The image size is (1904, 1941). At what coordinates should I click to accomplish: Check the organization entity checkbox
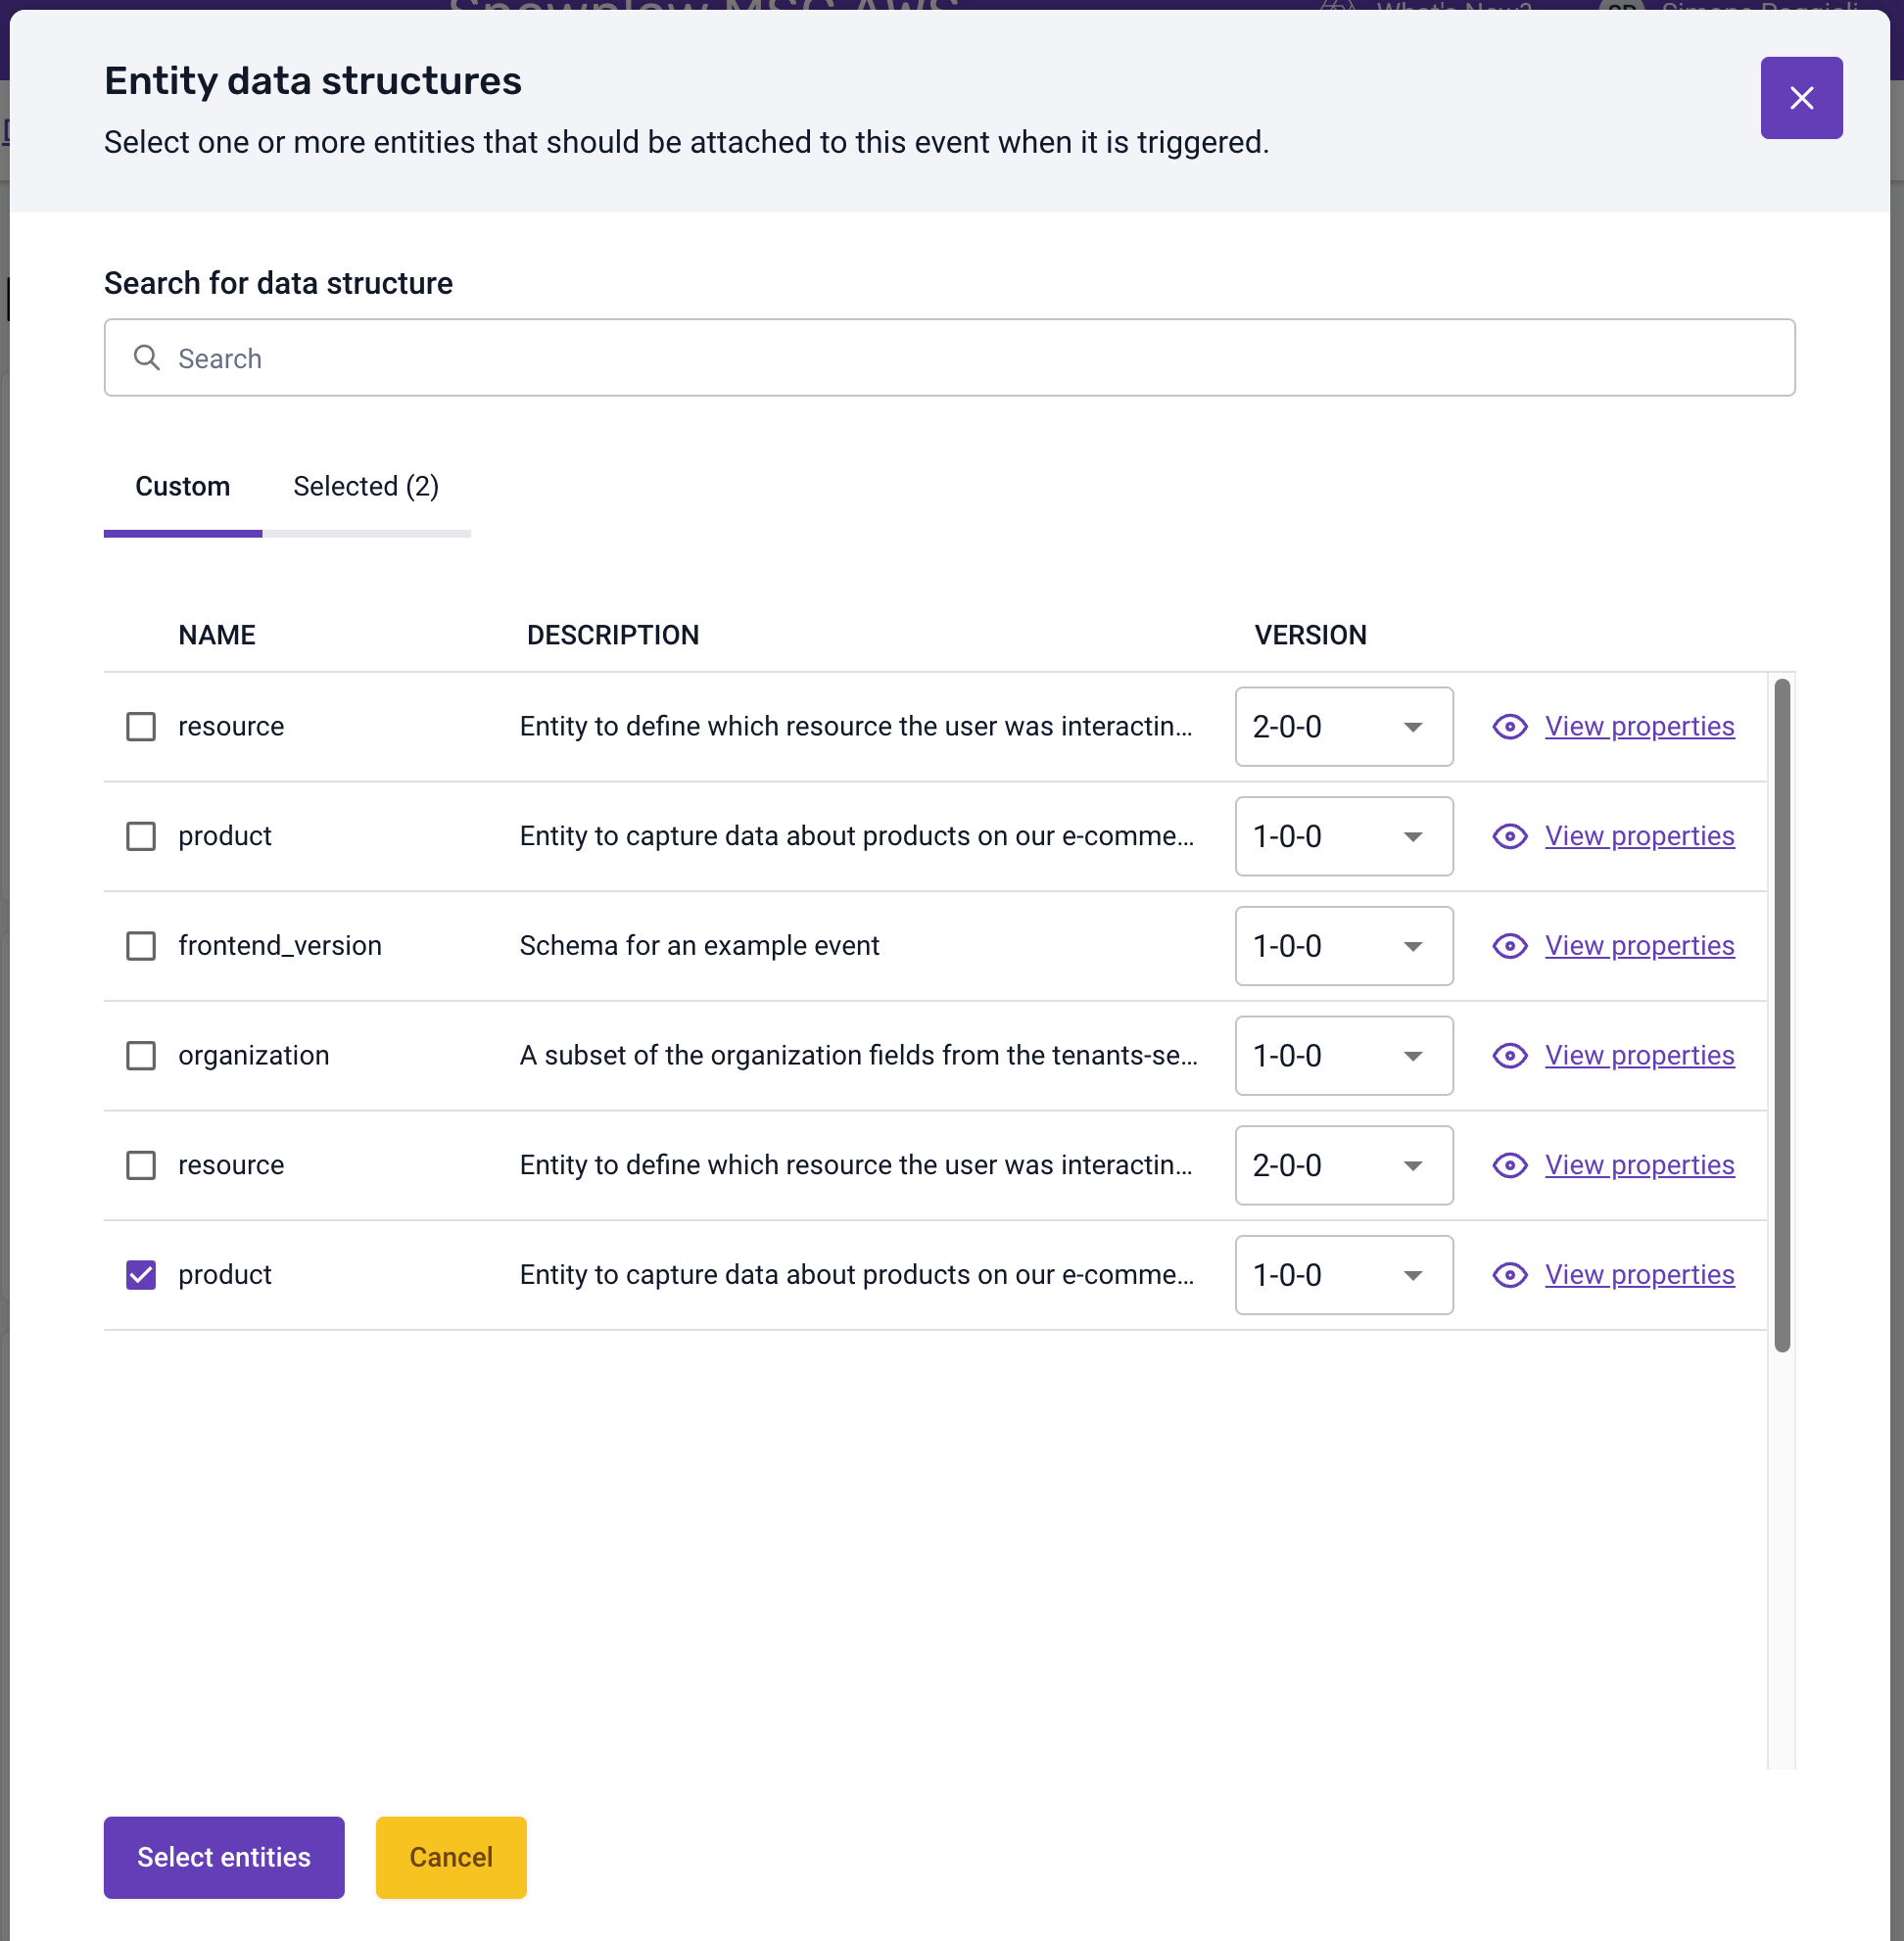141,1056
